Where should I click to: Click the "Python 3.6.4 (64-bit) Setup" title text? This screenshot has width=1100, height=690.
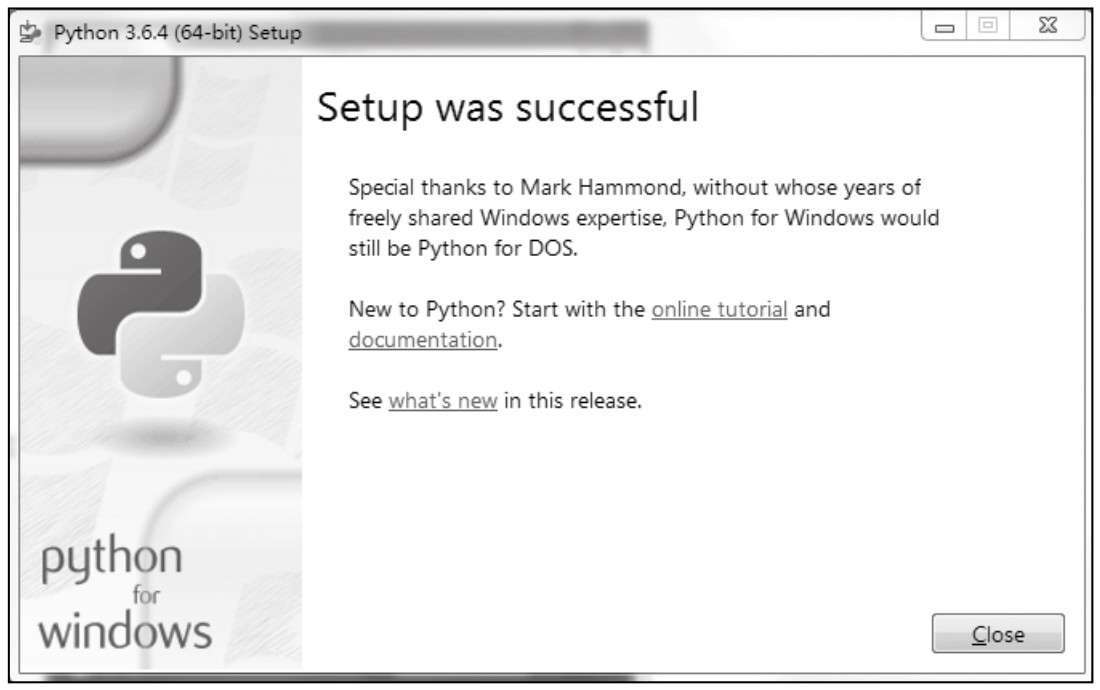click(178, 34)
